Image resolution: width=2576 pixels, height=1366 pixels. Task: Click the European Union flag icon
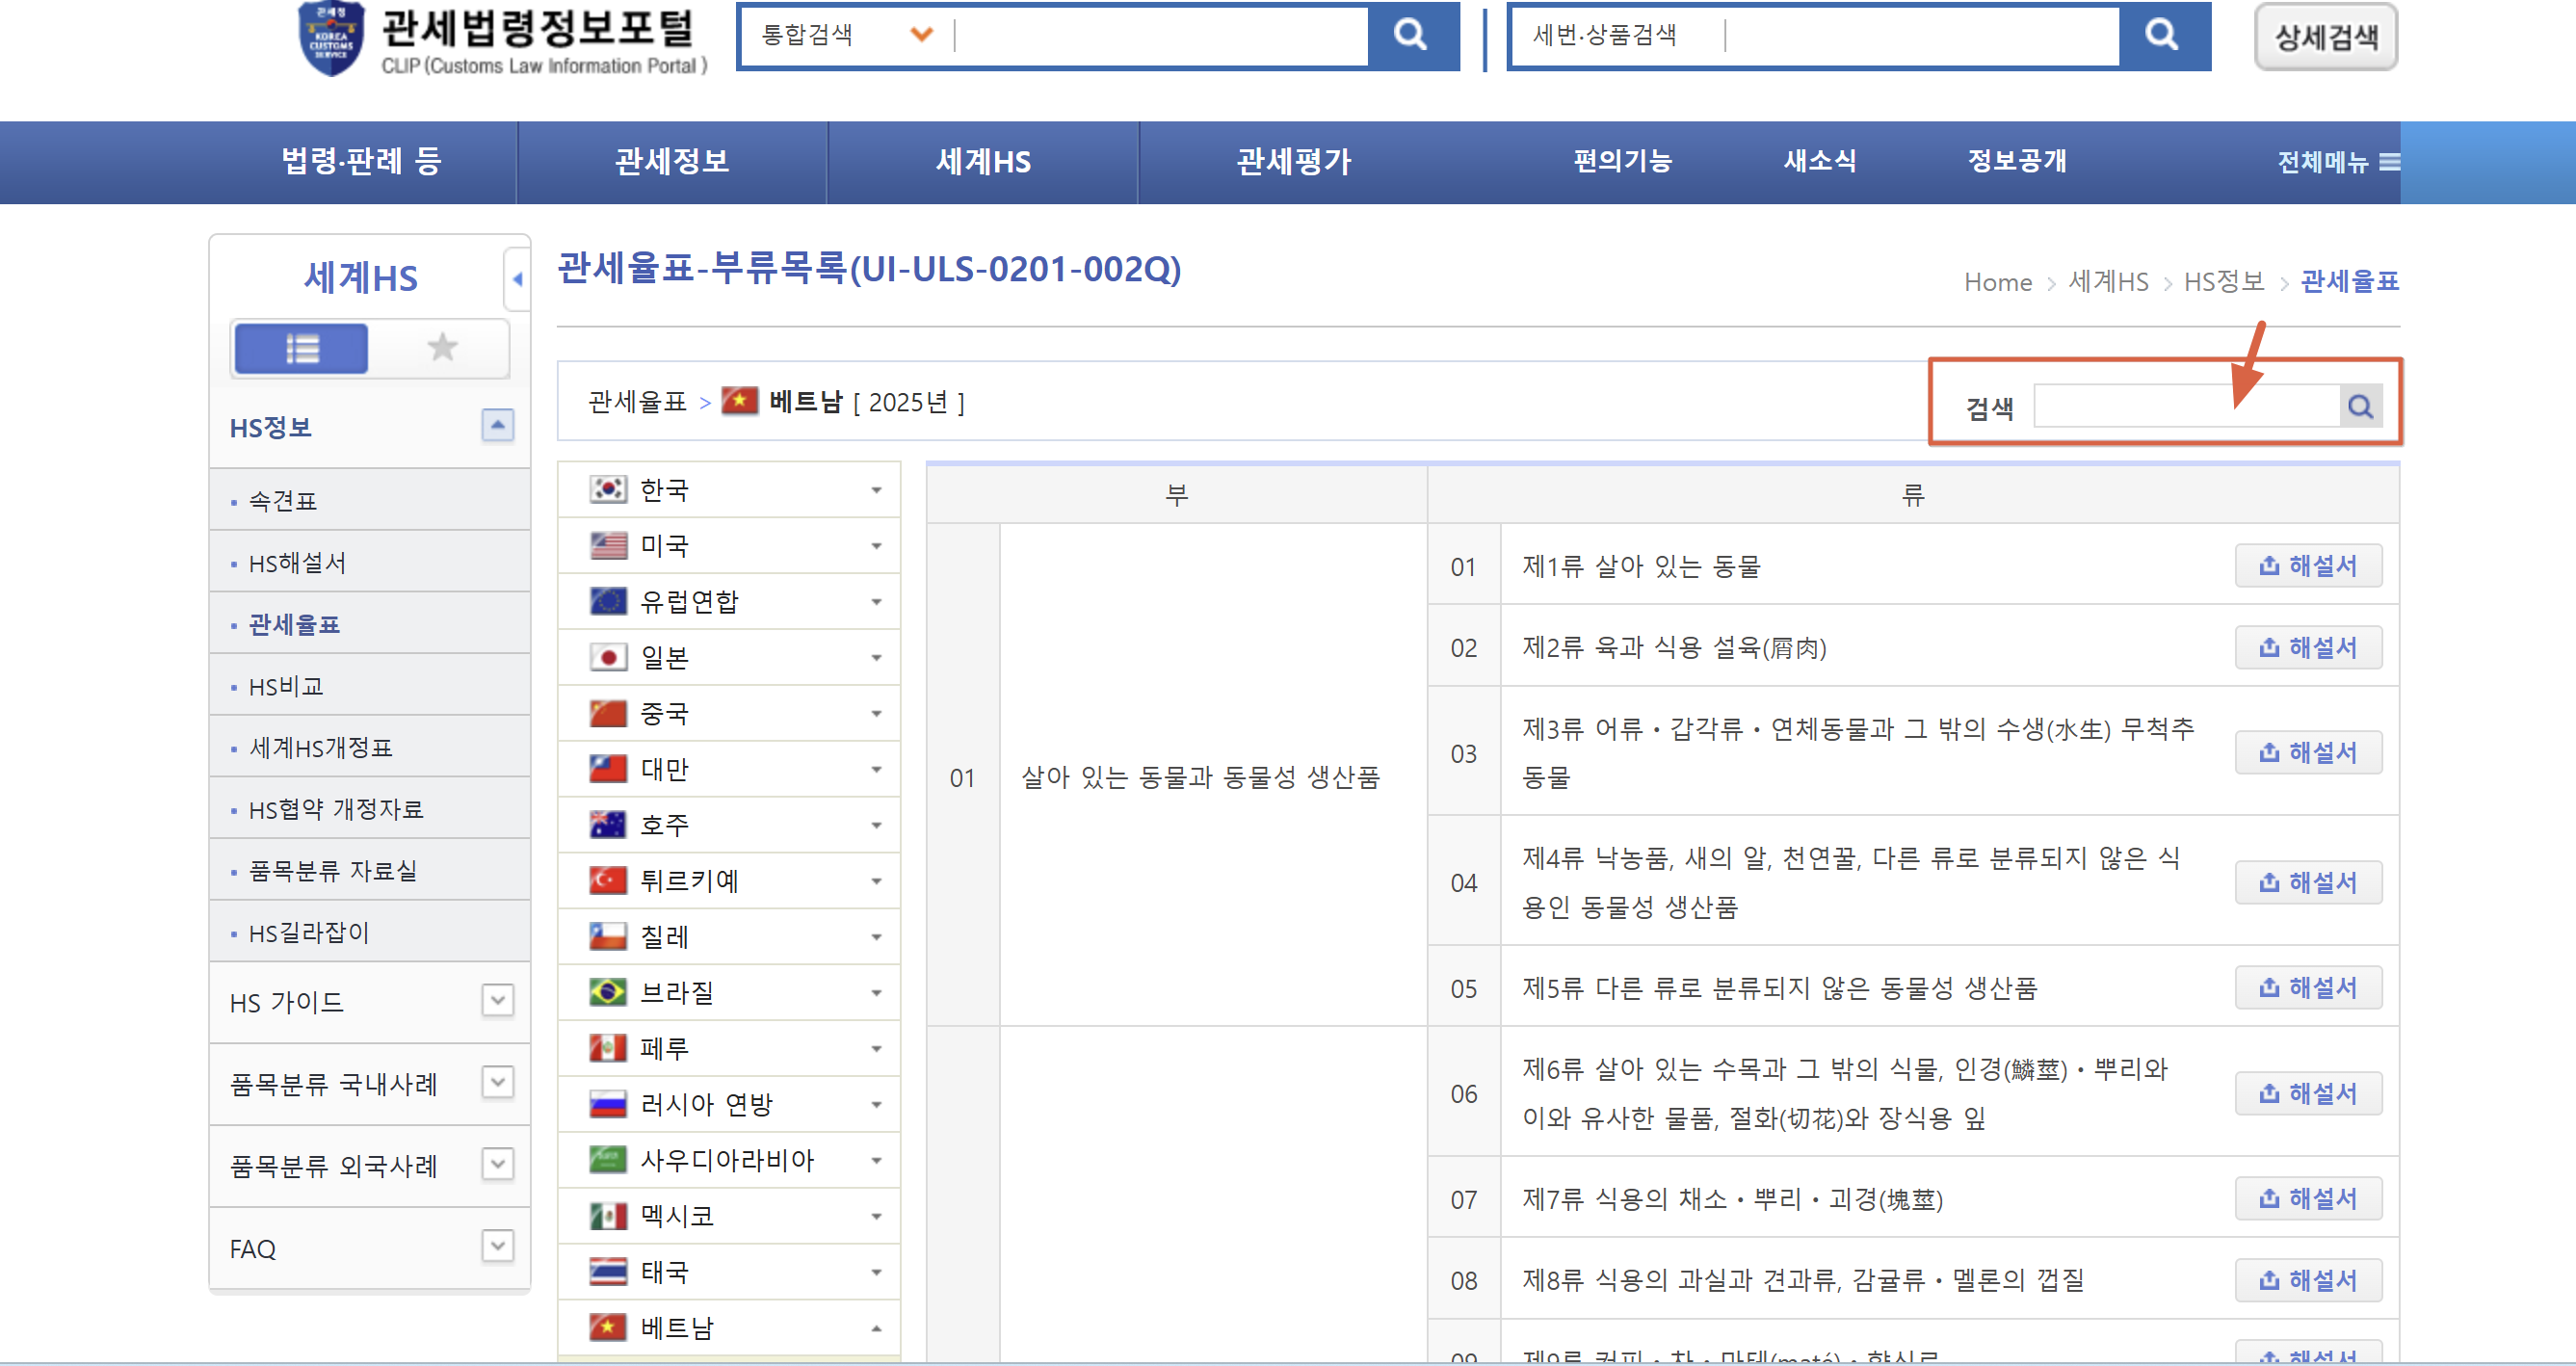click(608, 601)
